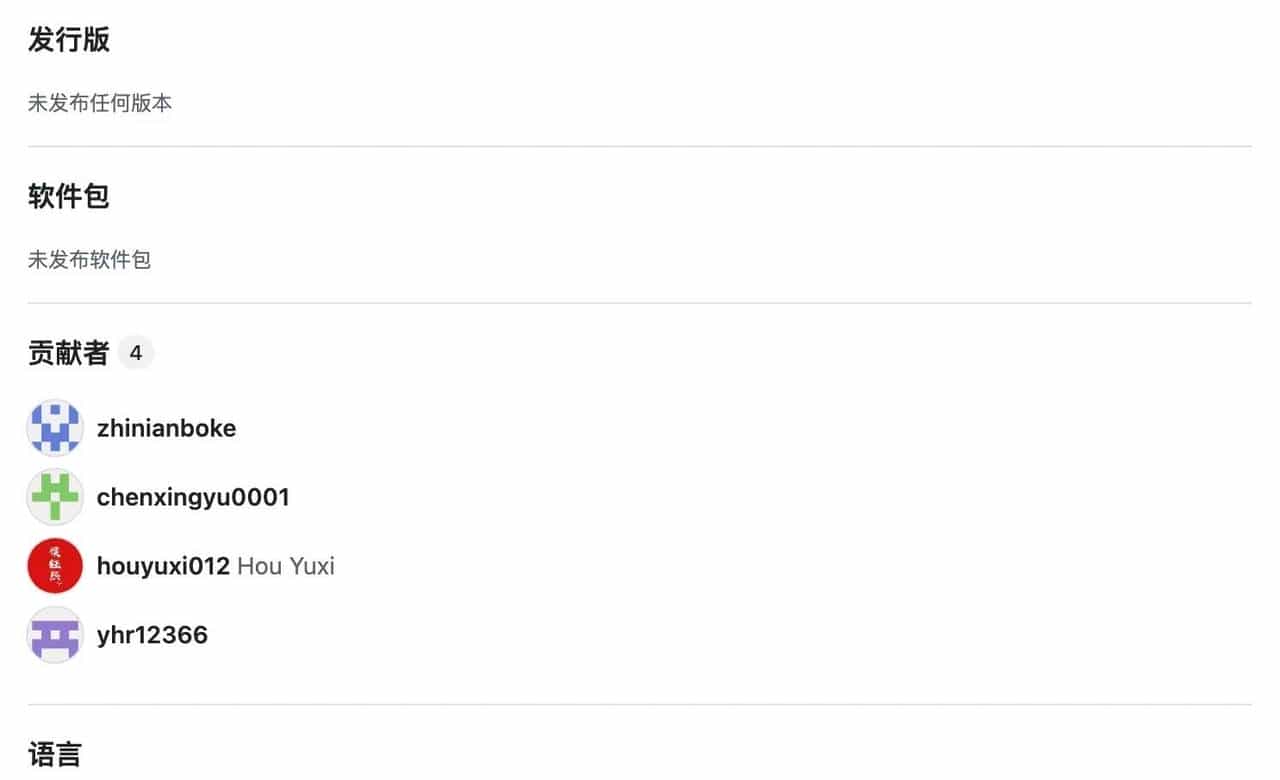The height and width of the screenshot is (780, 1280).
Task: Open the 发行版 releases heading
Action: coord(69,40)
